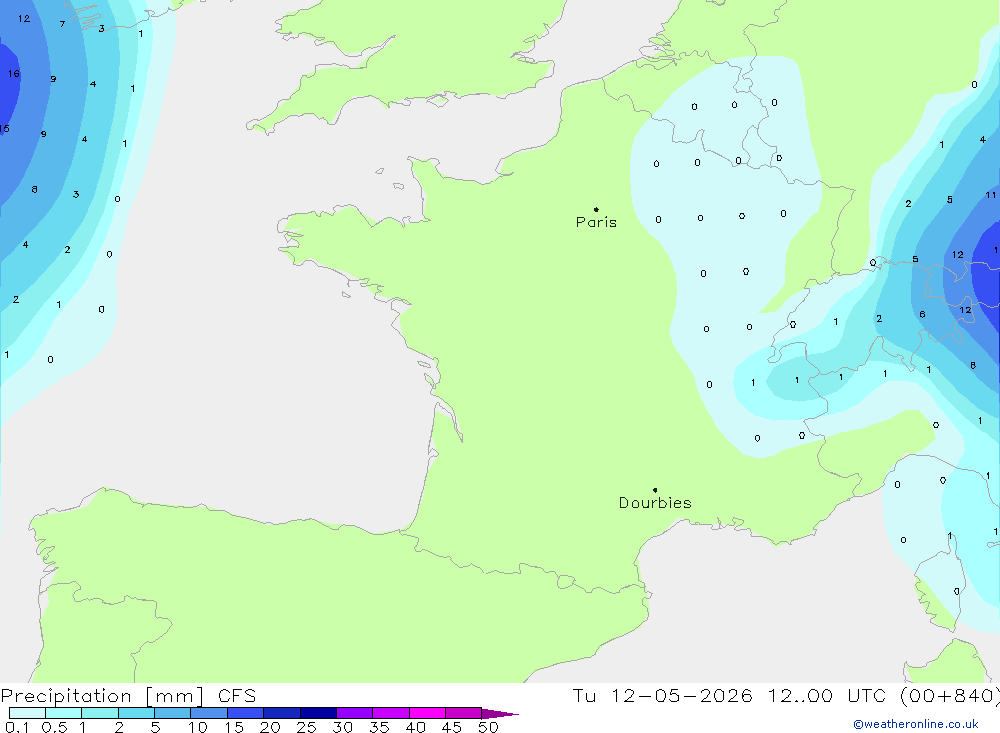
Task: Pick the 5–10 mm legend swatch
Action: 172,713
